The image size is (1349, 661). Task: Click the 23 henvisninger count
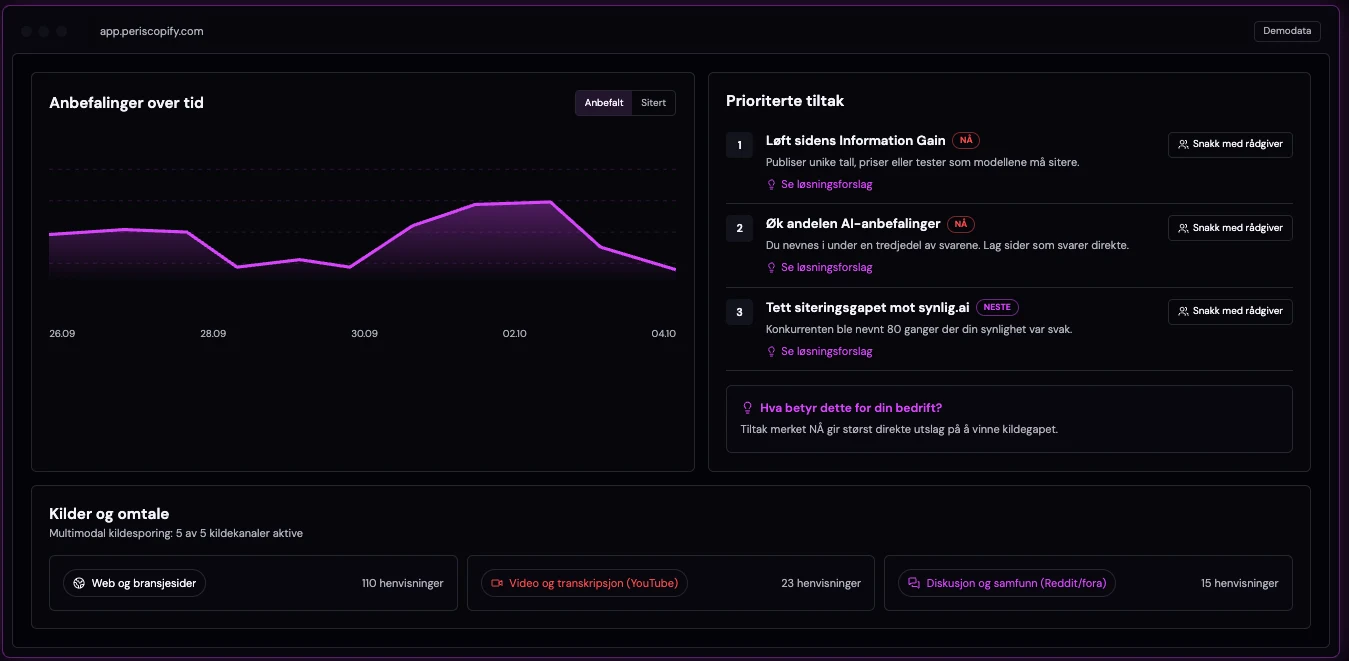point(821,583)
